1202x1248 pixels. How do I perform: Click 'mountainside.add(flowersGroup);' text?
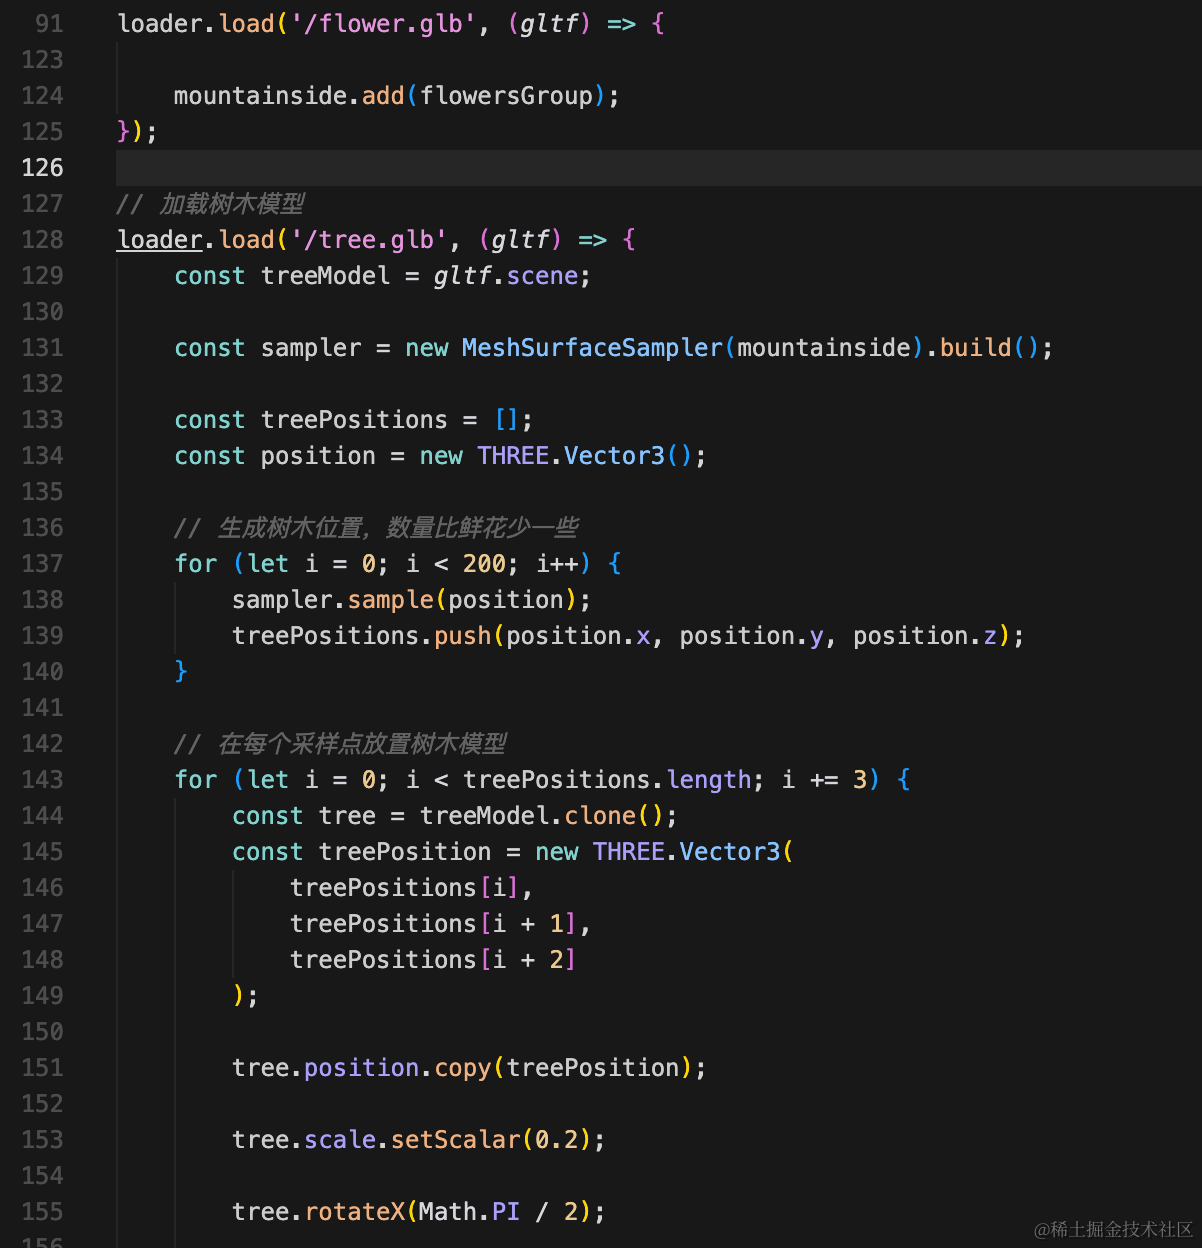tap(397, 96)
